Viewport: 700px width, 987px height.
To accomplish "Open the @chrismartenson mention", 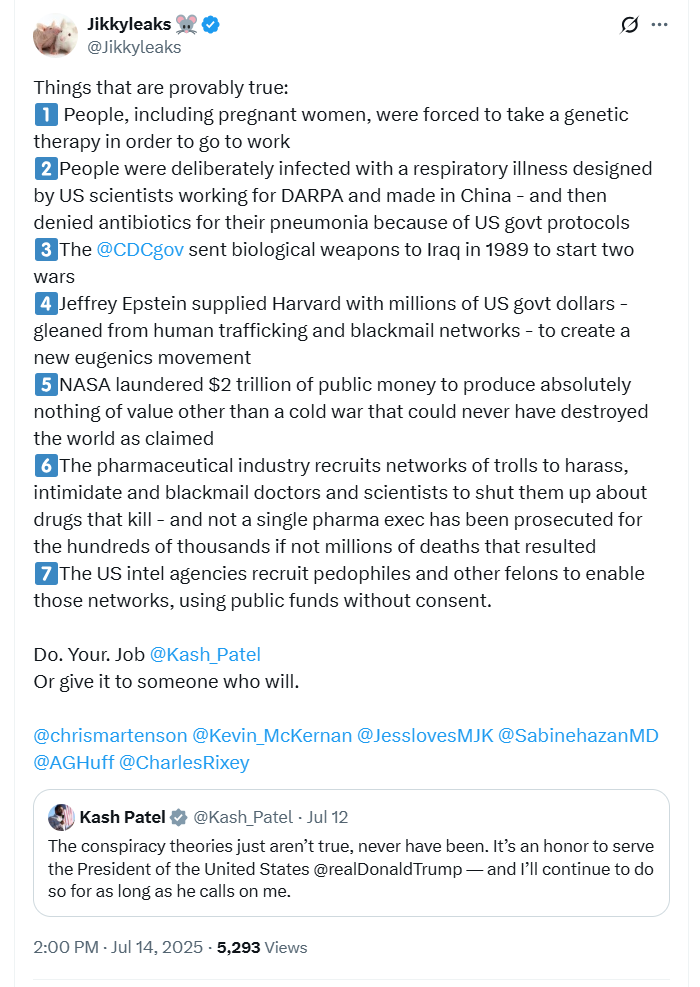I will point(110,736).
